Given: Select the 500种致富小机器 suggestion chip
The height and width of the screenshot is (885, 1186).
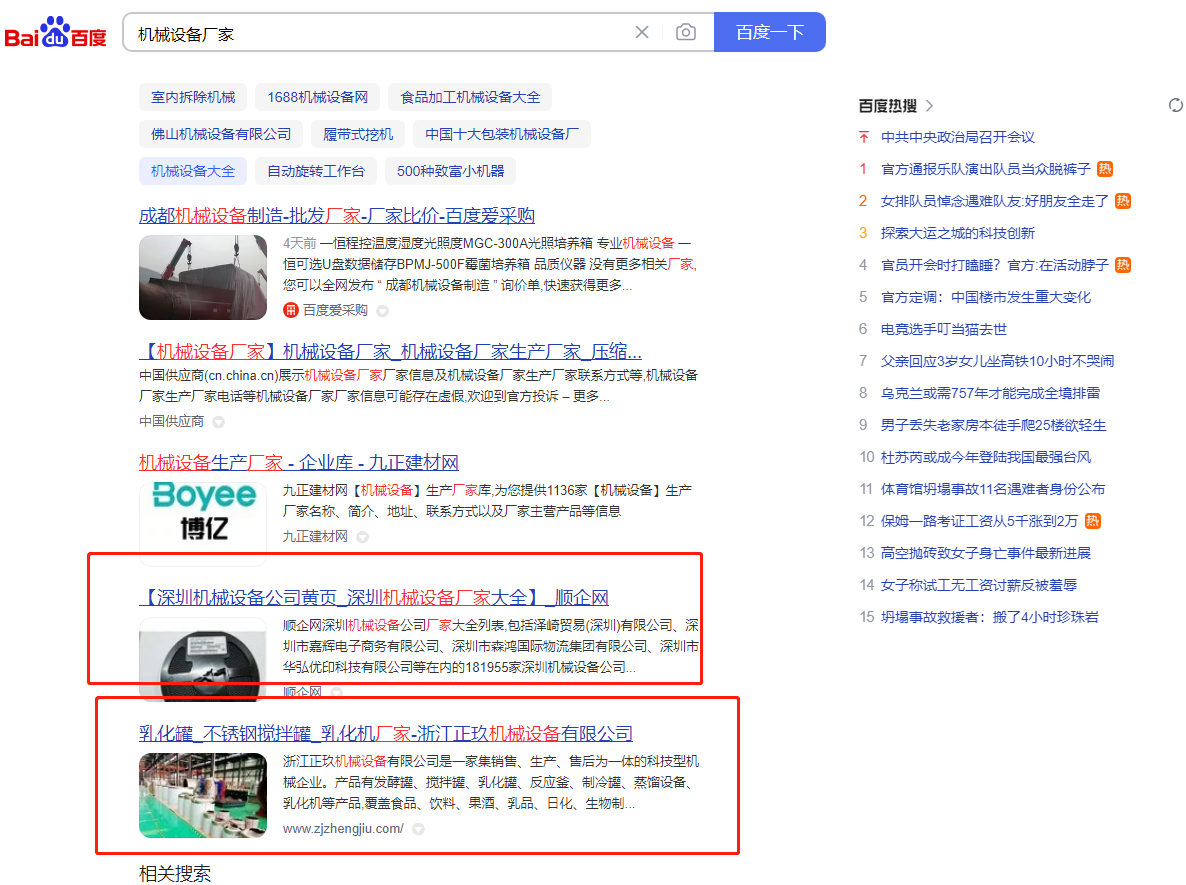Looking at the screenshot, I should point(450,171).
